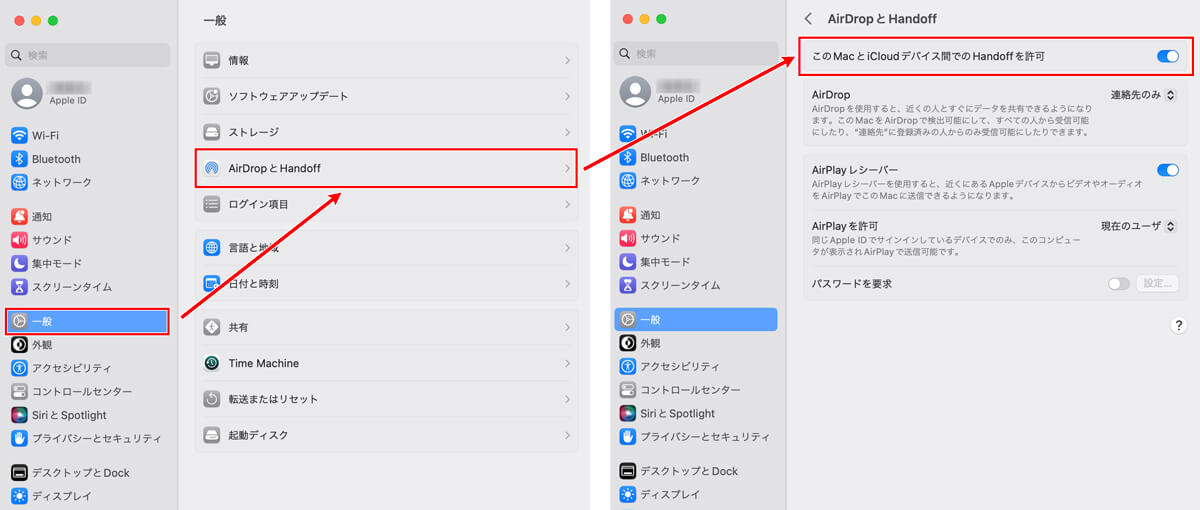
Task: Click Wi-Fi icon in right window sidebar
Action: tap(628, 134)
